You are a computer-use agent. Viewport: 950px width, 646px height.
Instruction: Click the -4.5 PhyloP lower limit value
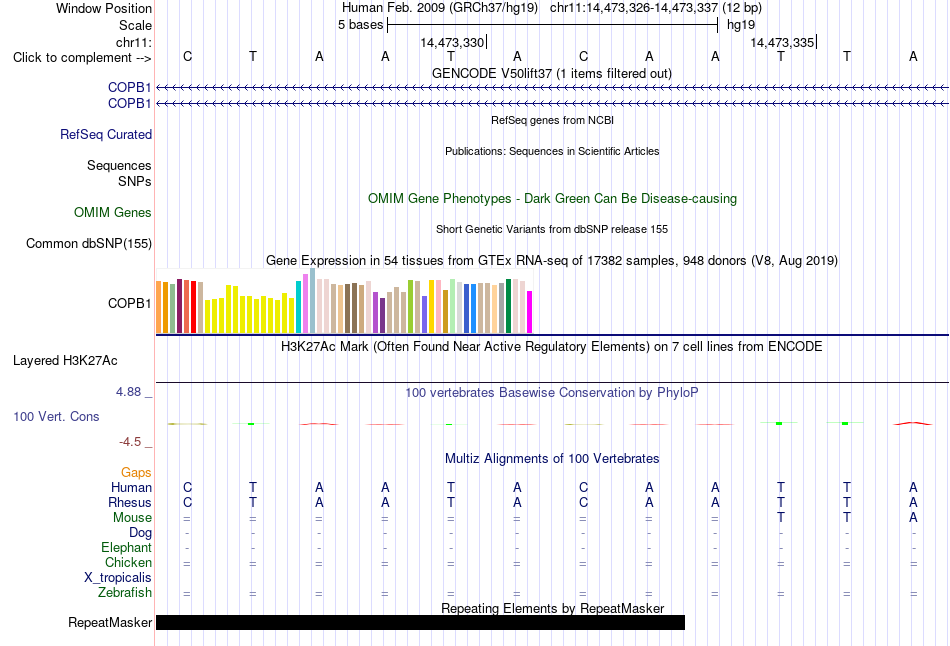click(x=130, y=442)
